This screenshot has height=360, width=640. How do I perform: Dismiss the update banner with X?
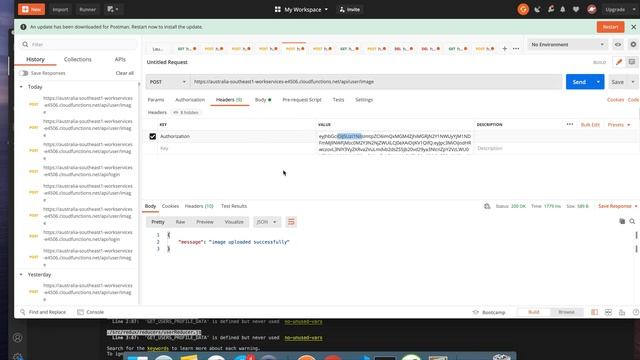(x=633, y=27)
